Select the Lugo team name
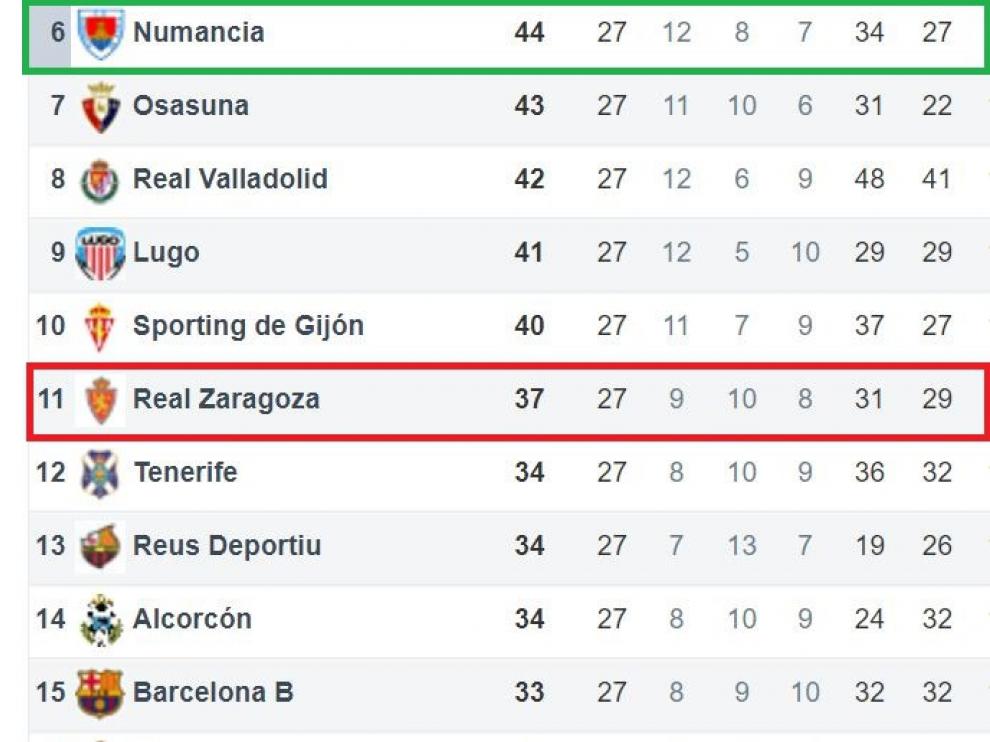This screenshot has width=990, height=742. point(167,253)
